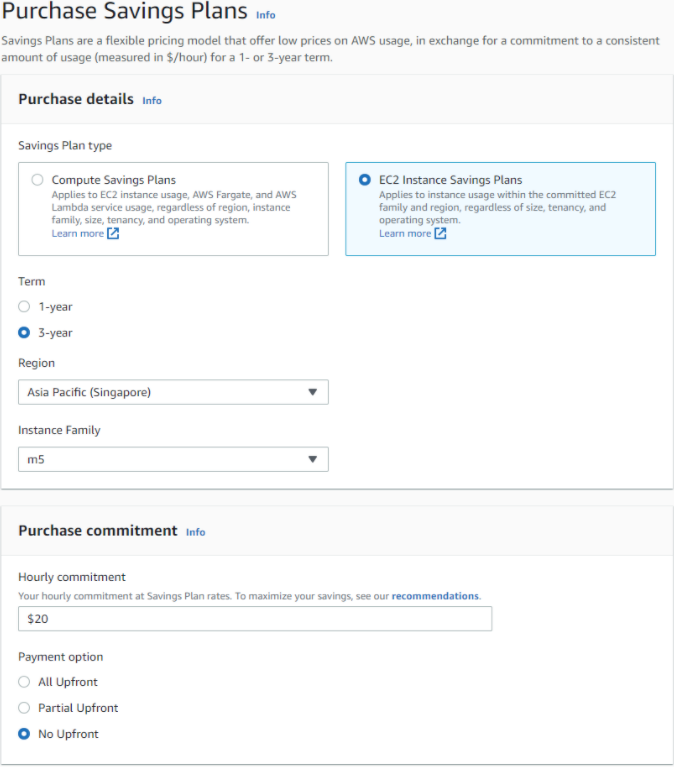Open Info link next to Purchase Savings Plans
This screenshot has height=767, width=674.
tap(266, 15)
